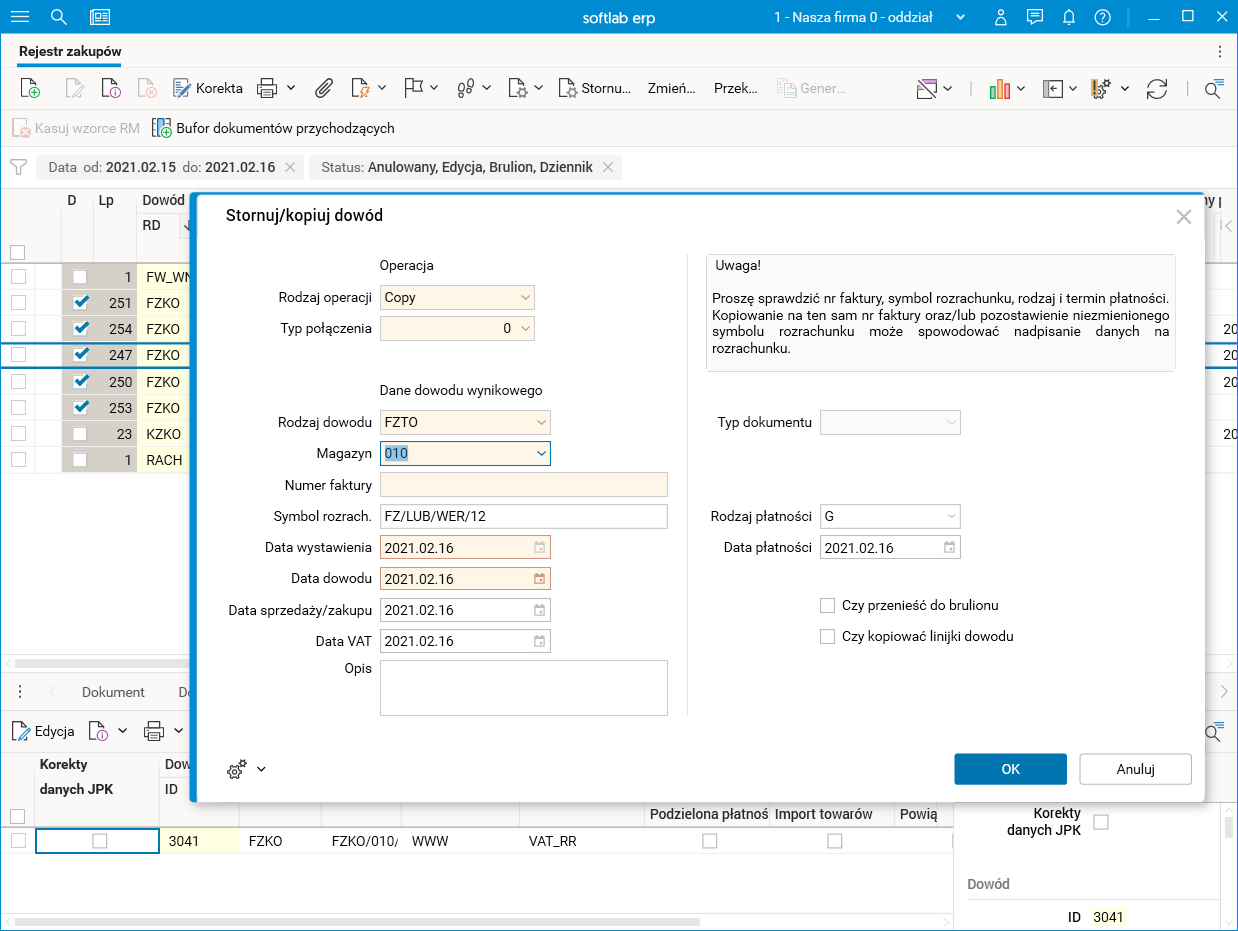
Task: Open the printer icon in toolbar
Action: pos(267,88)
